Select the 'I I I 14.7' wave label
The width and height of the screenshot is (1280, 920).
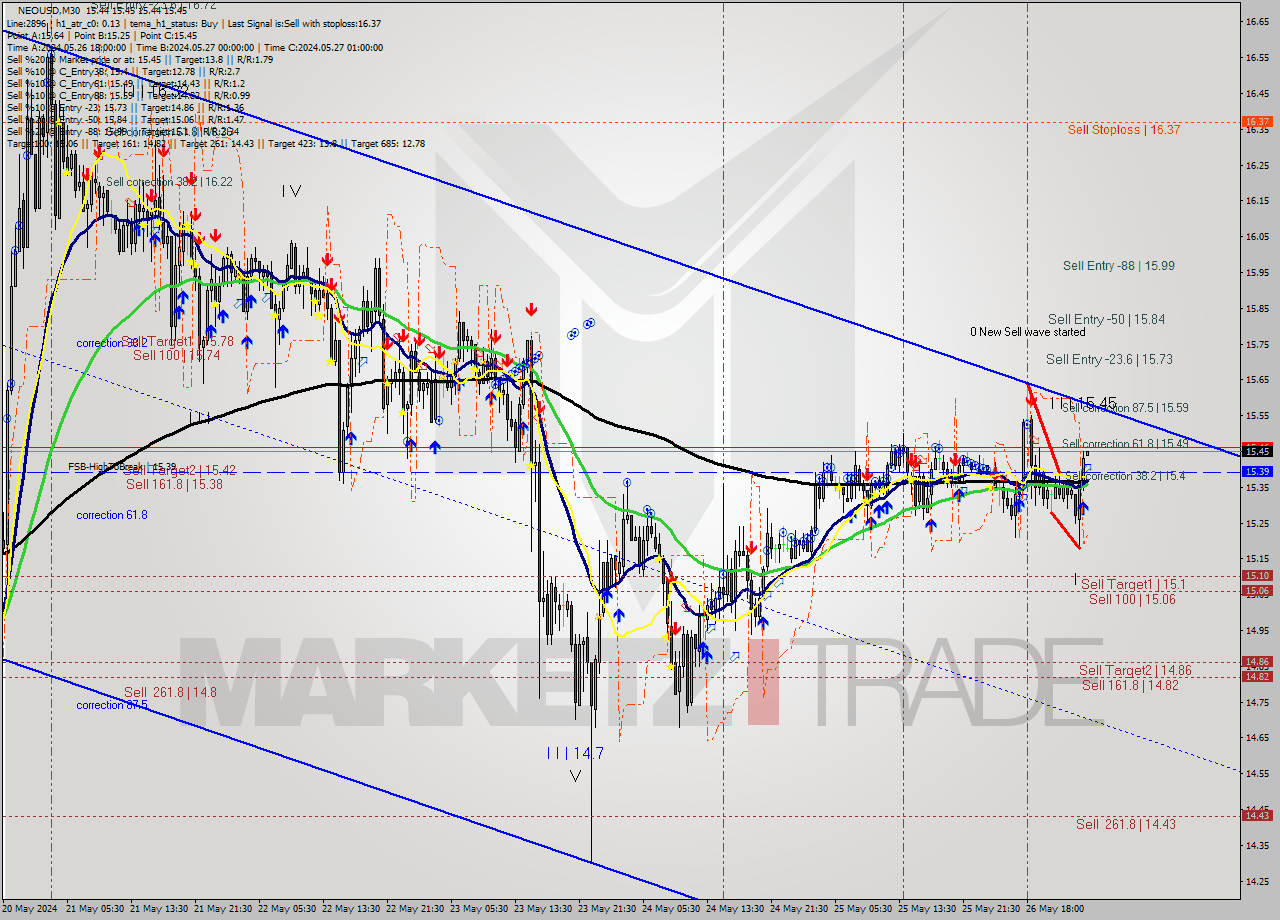[575, 753]
